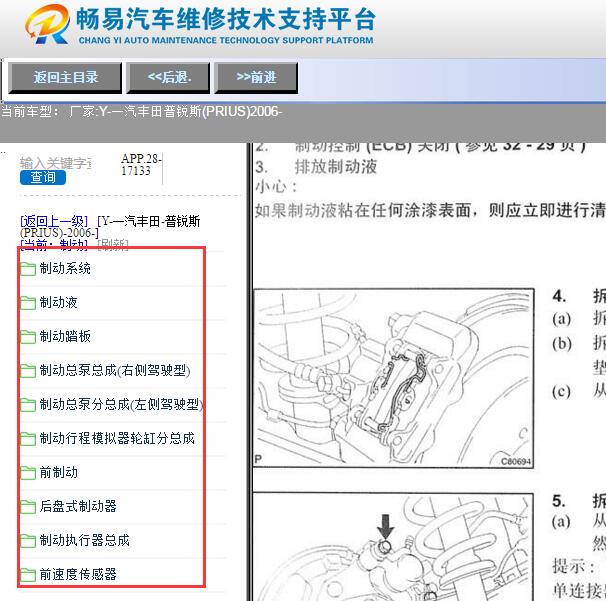Viewport: 606px width, 601px height.
Task: Click the folder icon beside 制动系统
Action: [x=28, y=269]
